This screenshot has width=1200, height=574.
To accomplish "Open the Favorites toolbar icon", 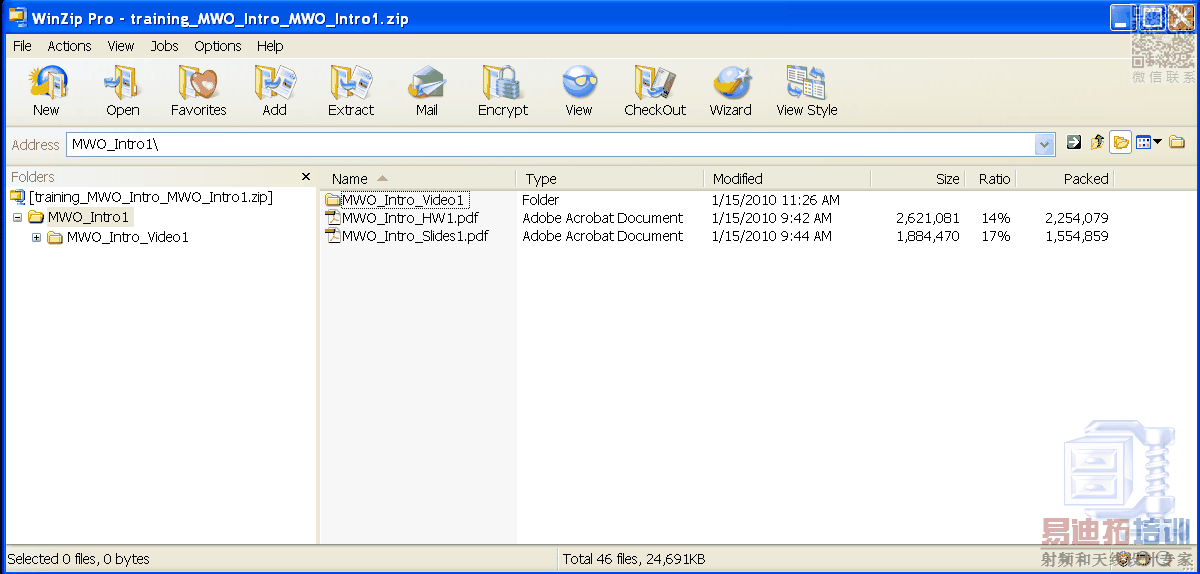I will click(198, 83).
